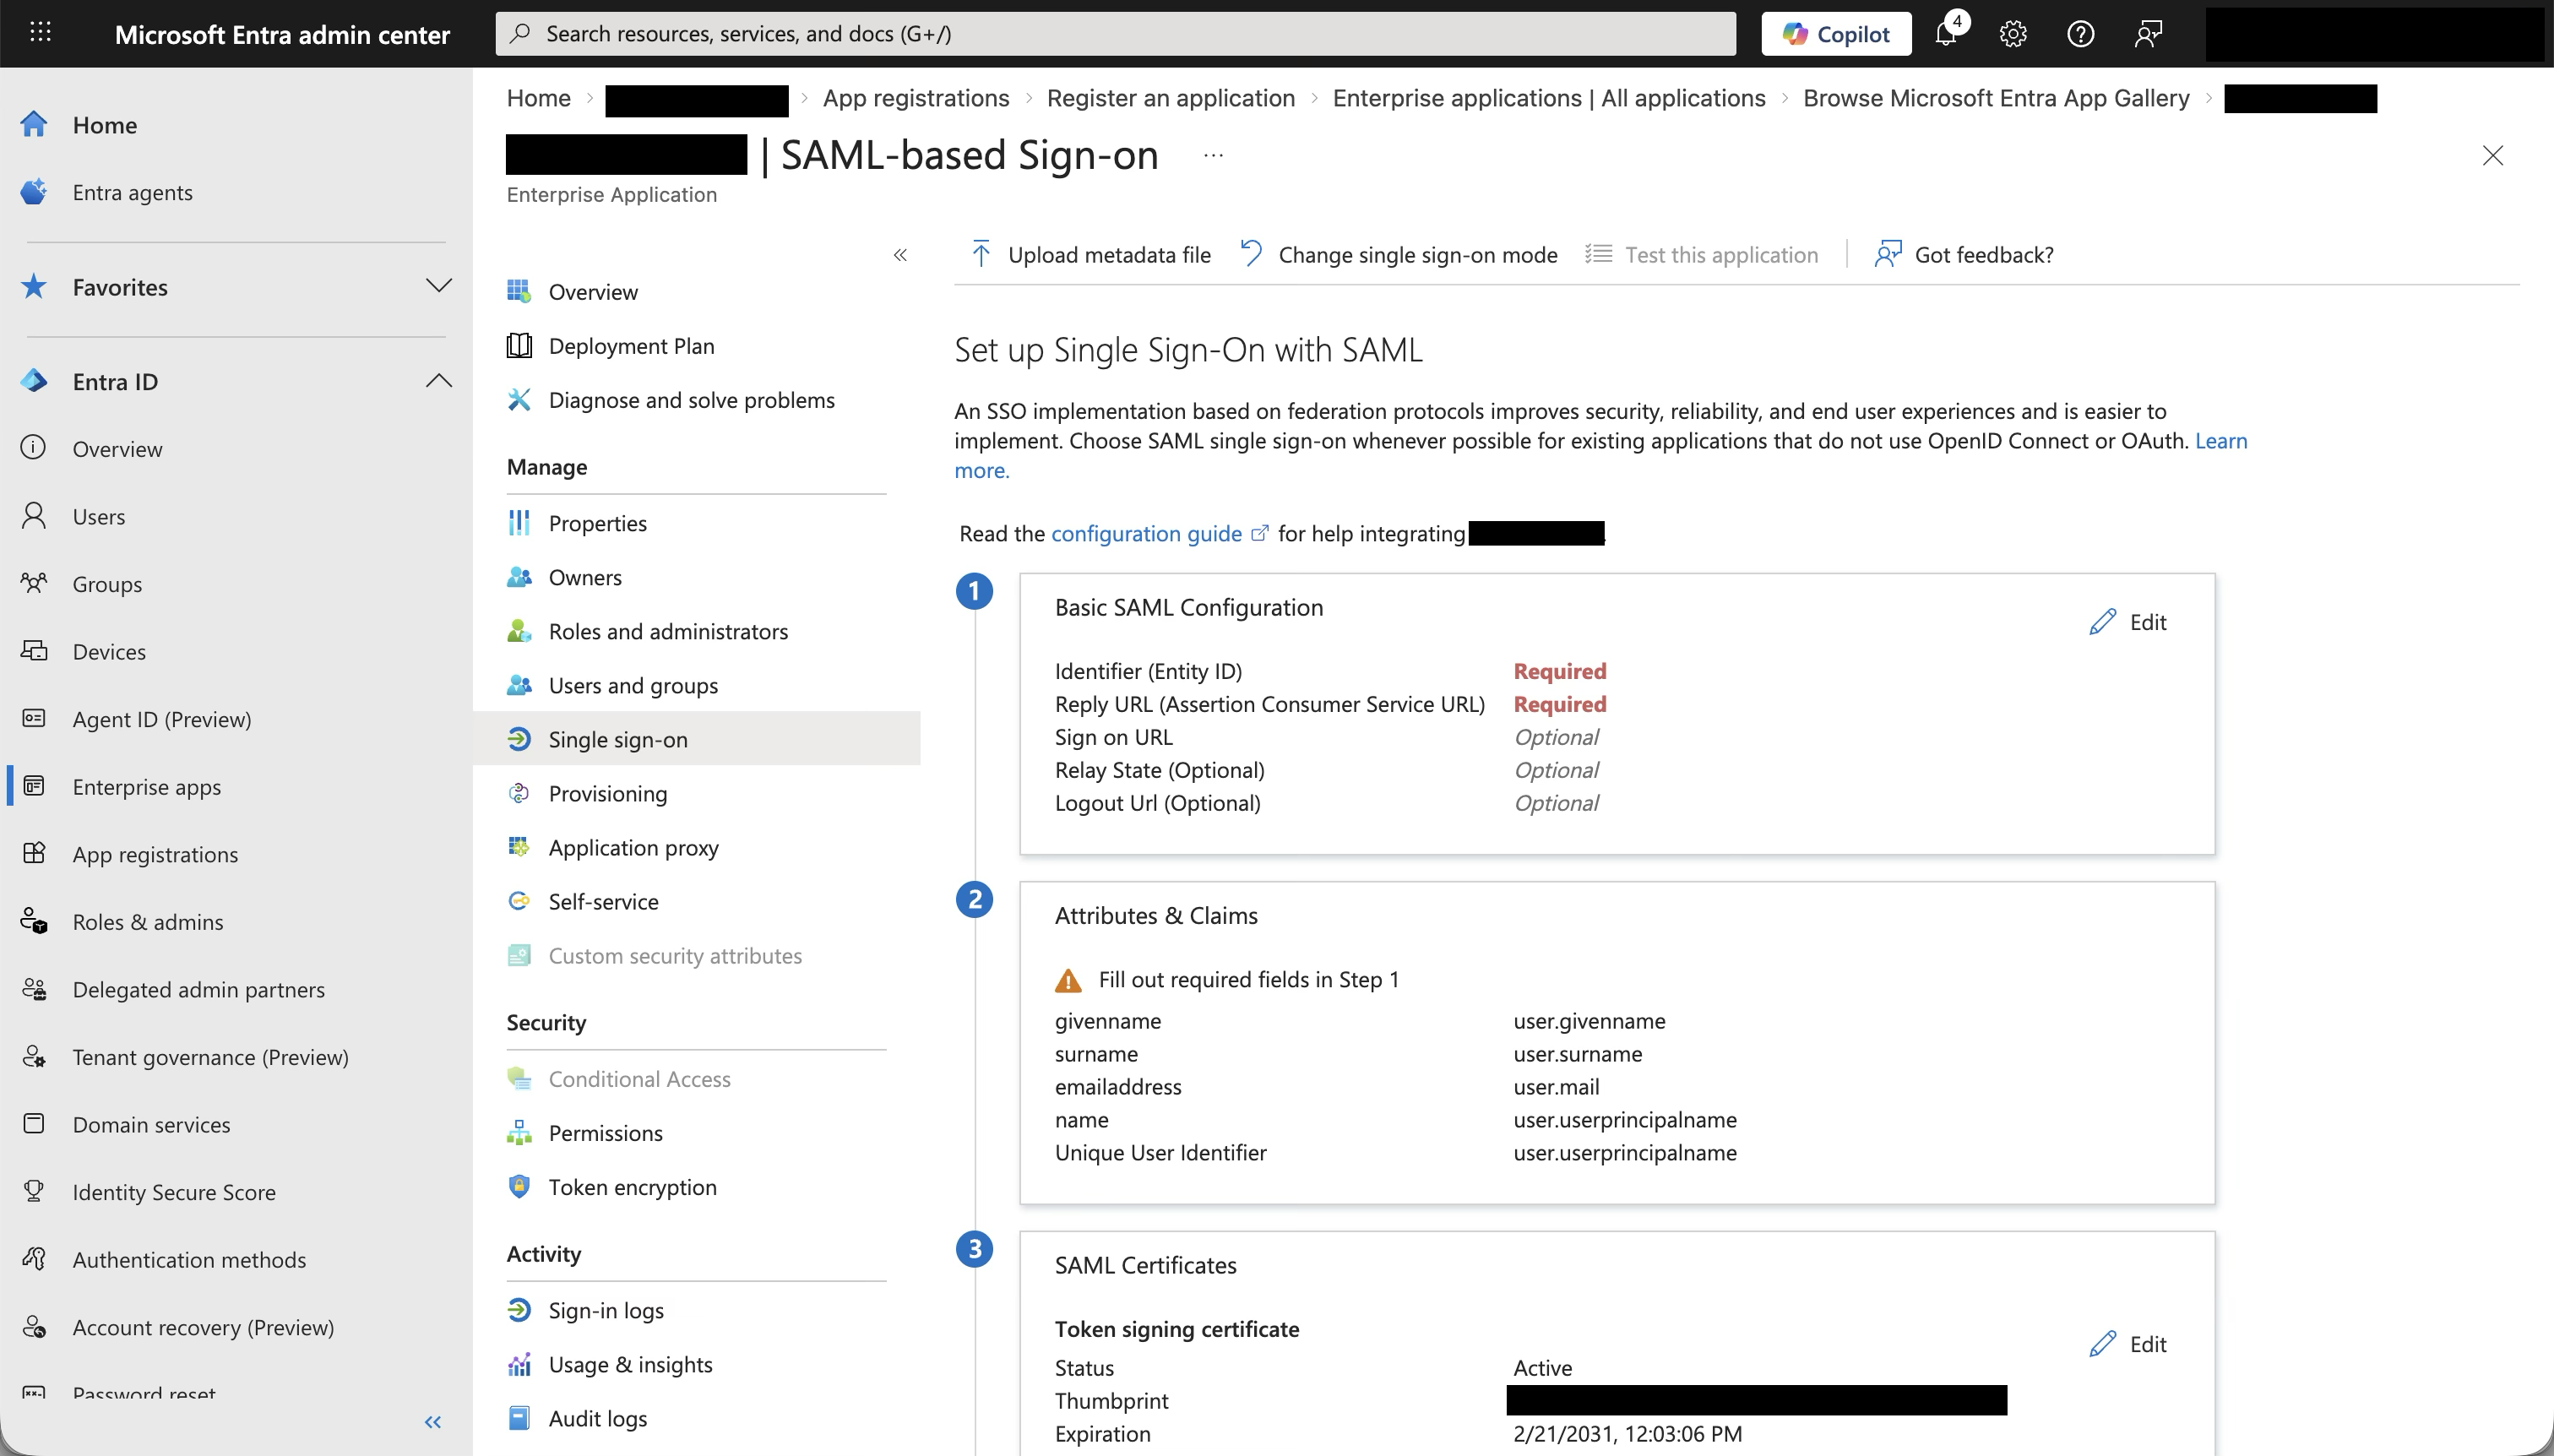Open Delegated admin partners
The width and height of the screenshot is (2554, 1456).
coord(198,989)
